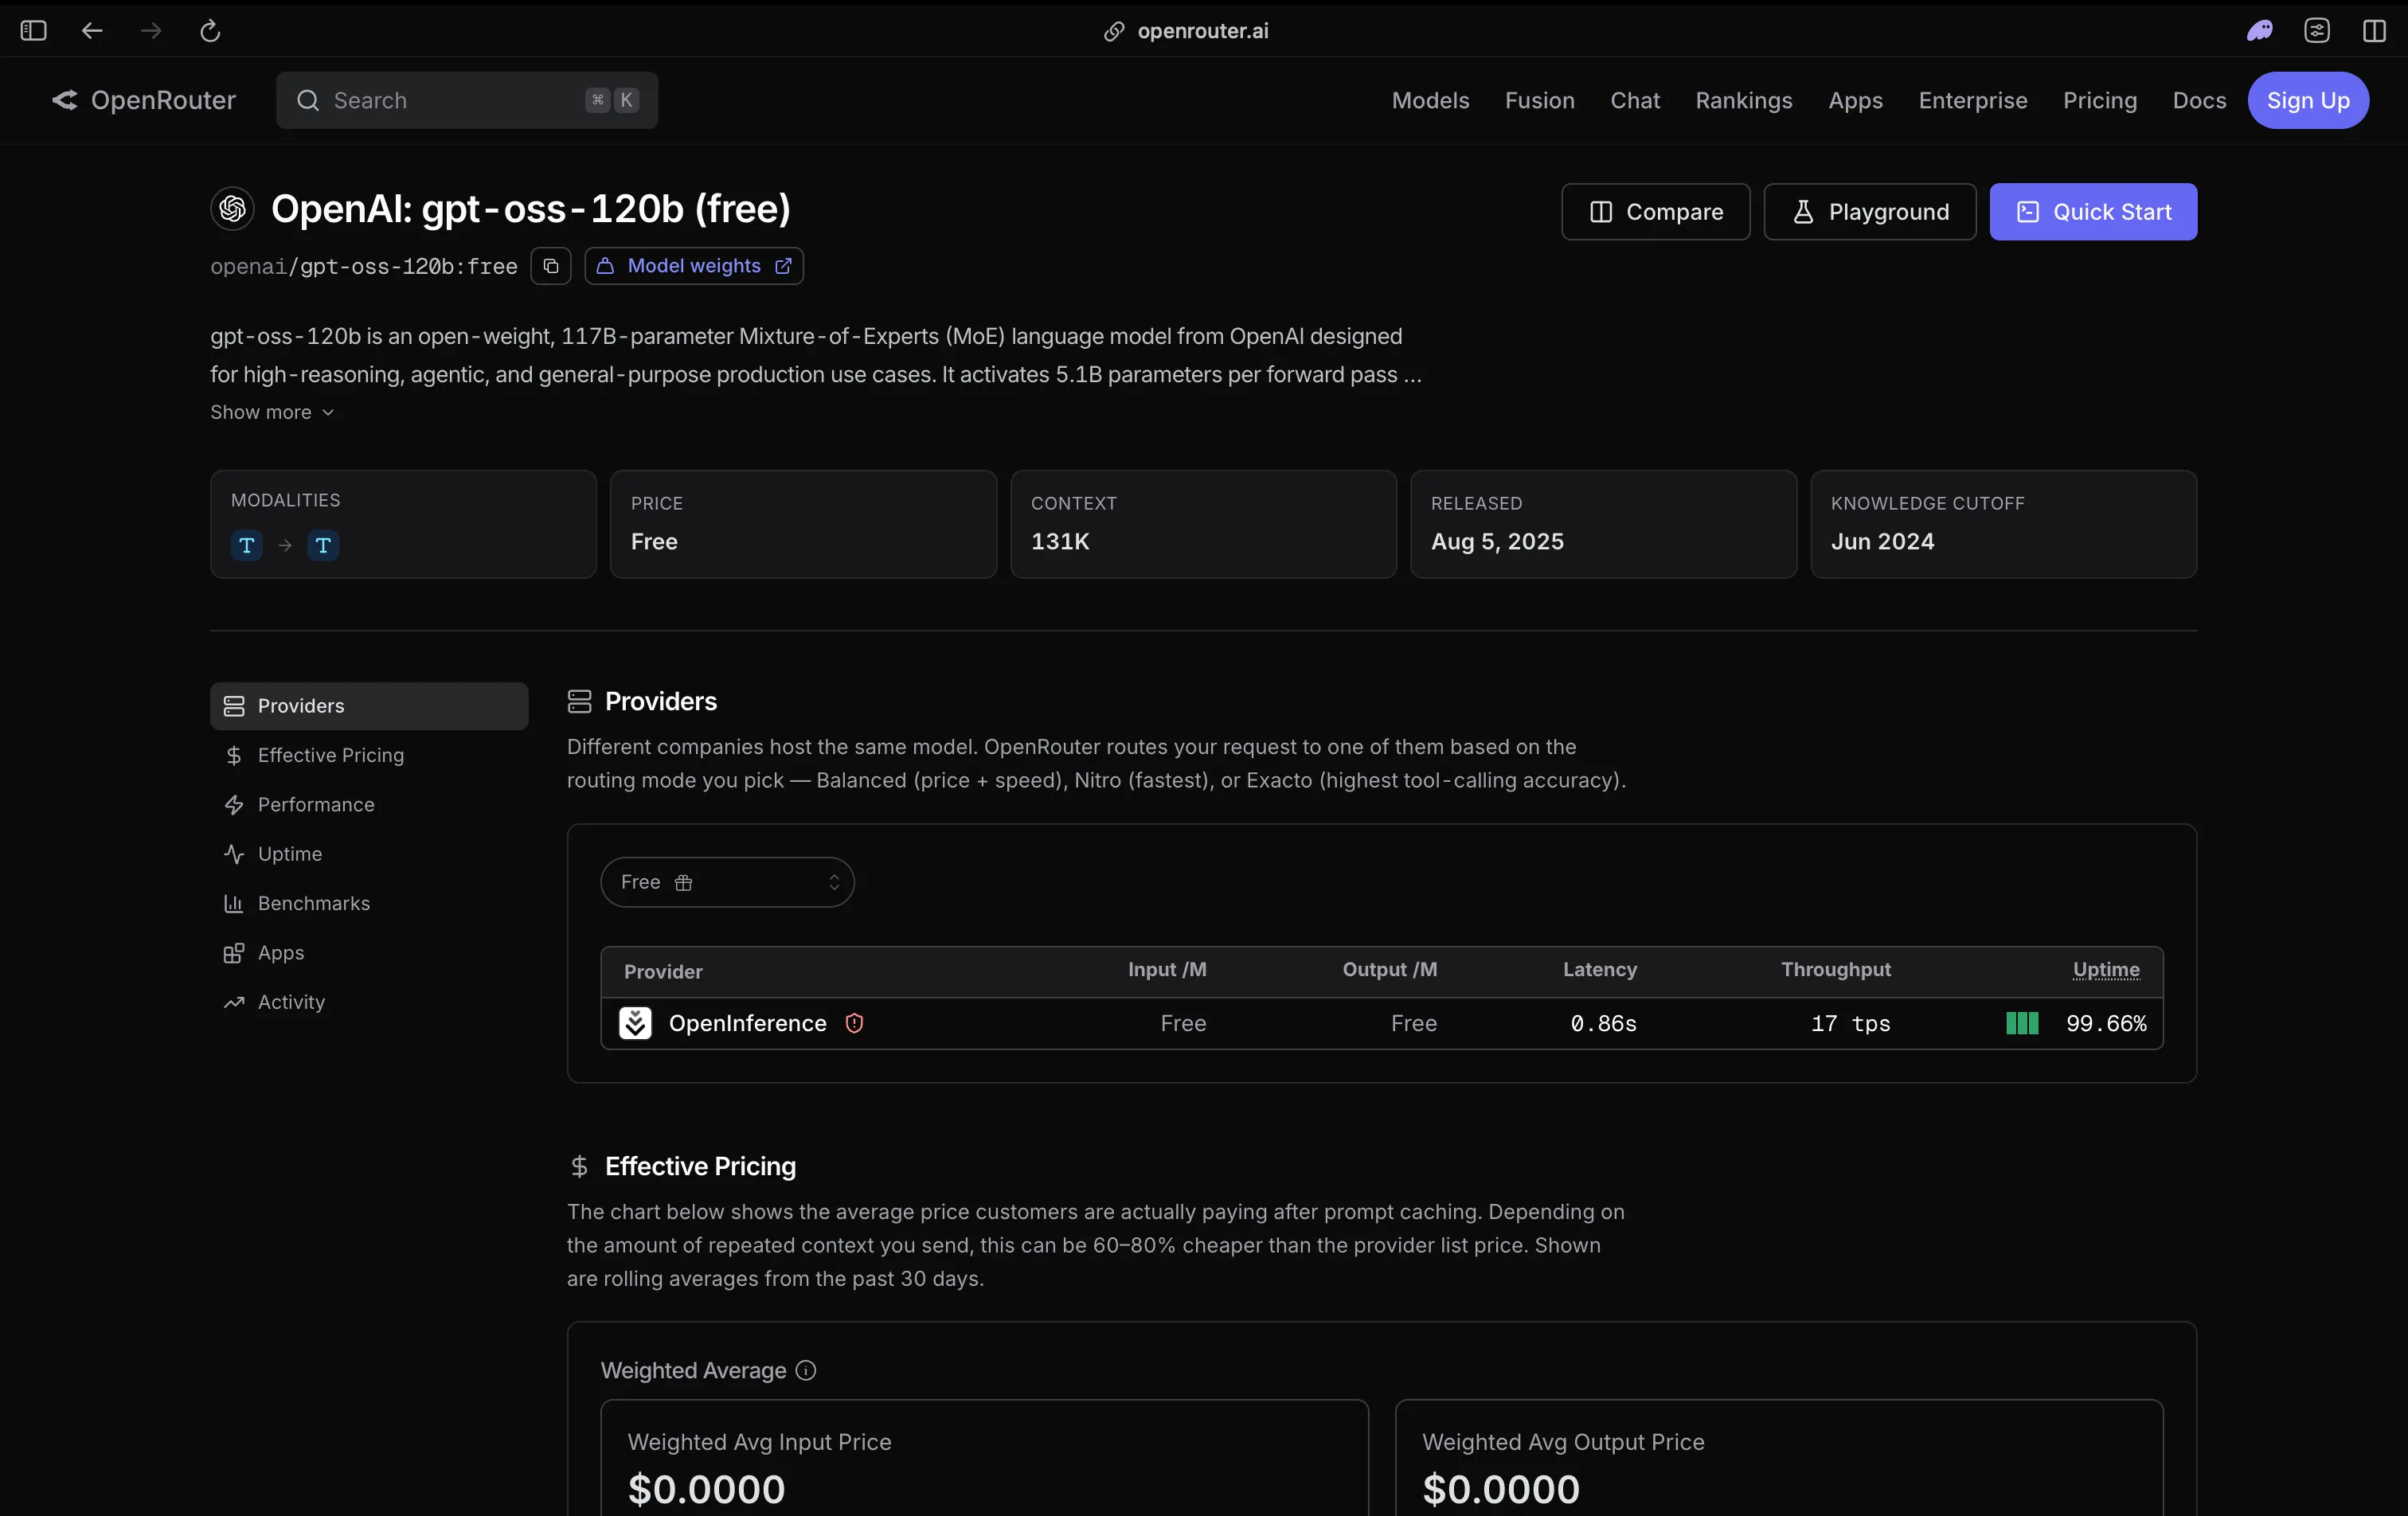Go forward with the browser forward arrow
2408x1516 pixels.
coord(151,31)
